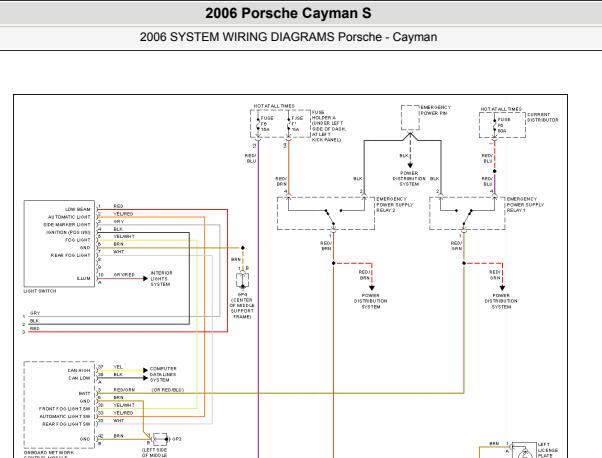Click the "INTERIOR LIGHTS SYSTEM" reference text
This screenshot has width=602, height=458.
(161, 279)
